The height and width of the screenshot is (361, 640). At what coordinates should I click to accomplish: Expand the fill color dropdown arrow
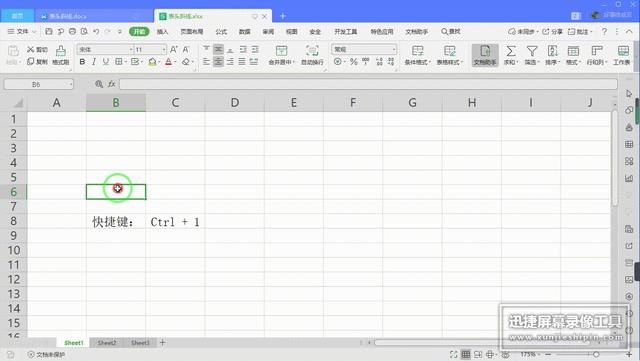point(159,62)
